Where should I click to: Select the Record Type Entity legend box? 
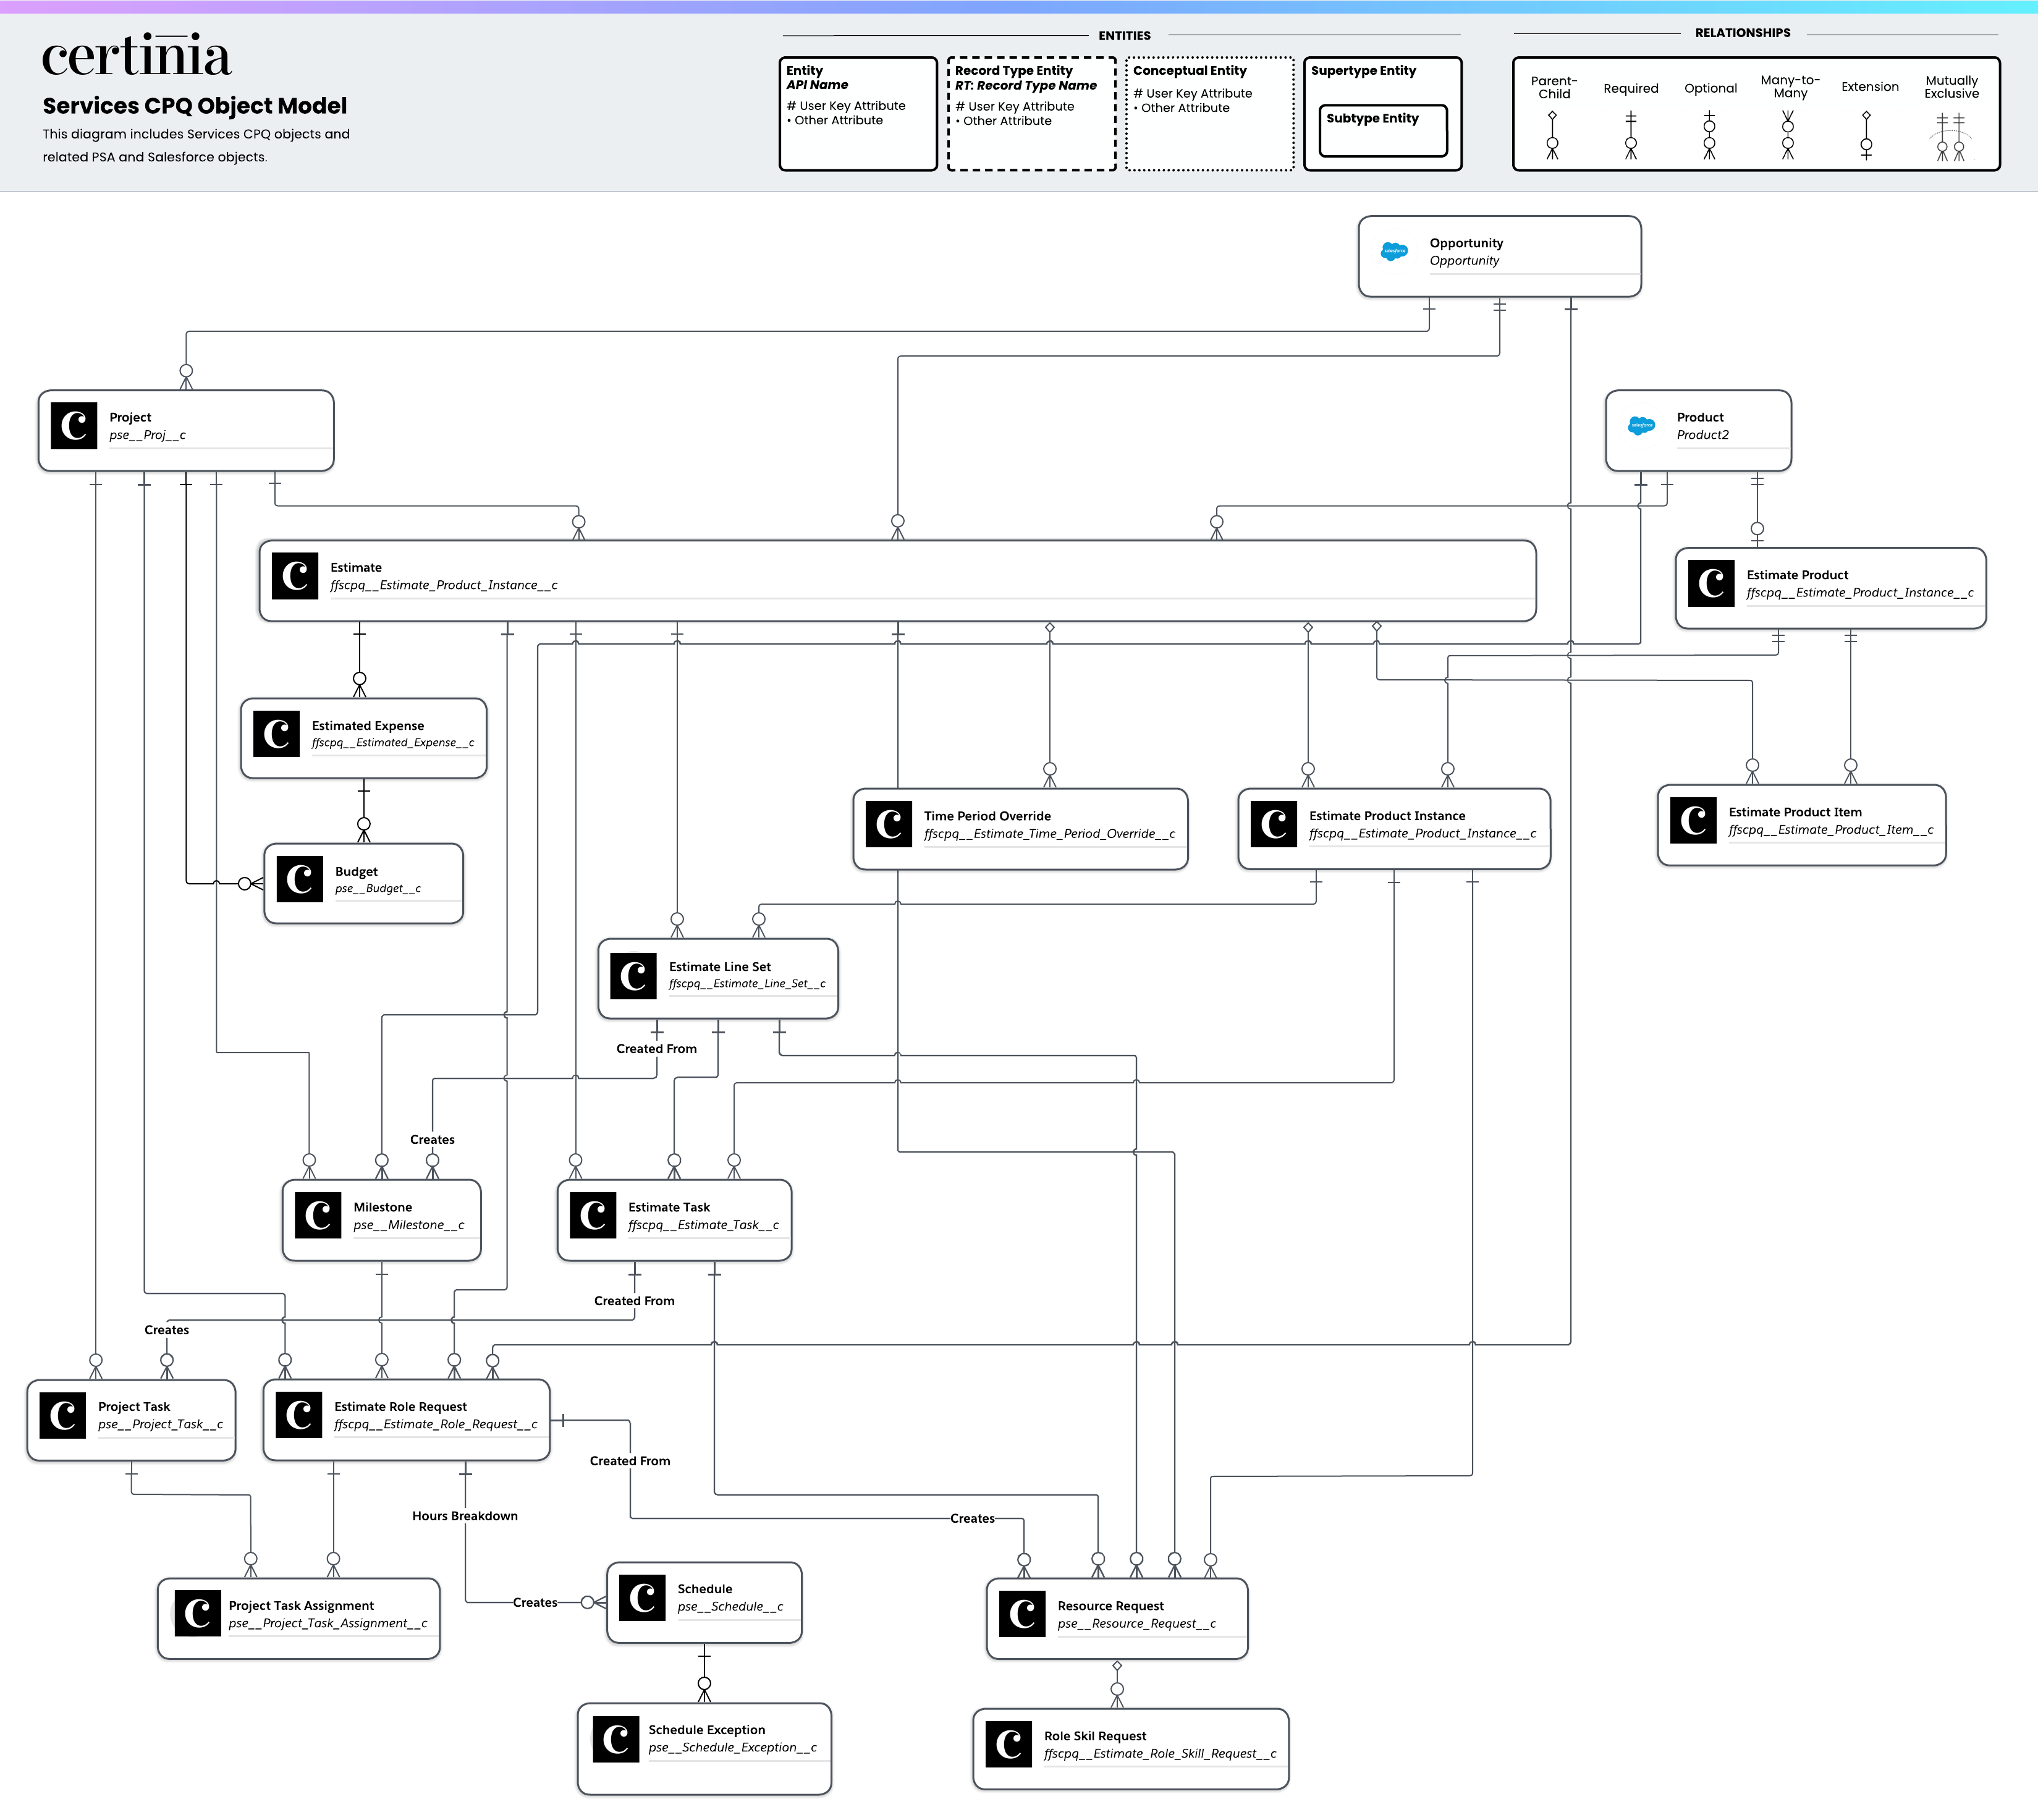[x=1031, y=114]
